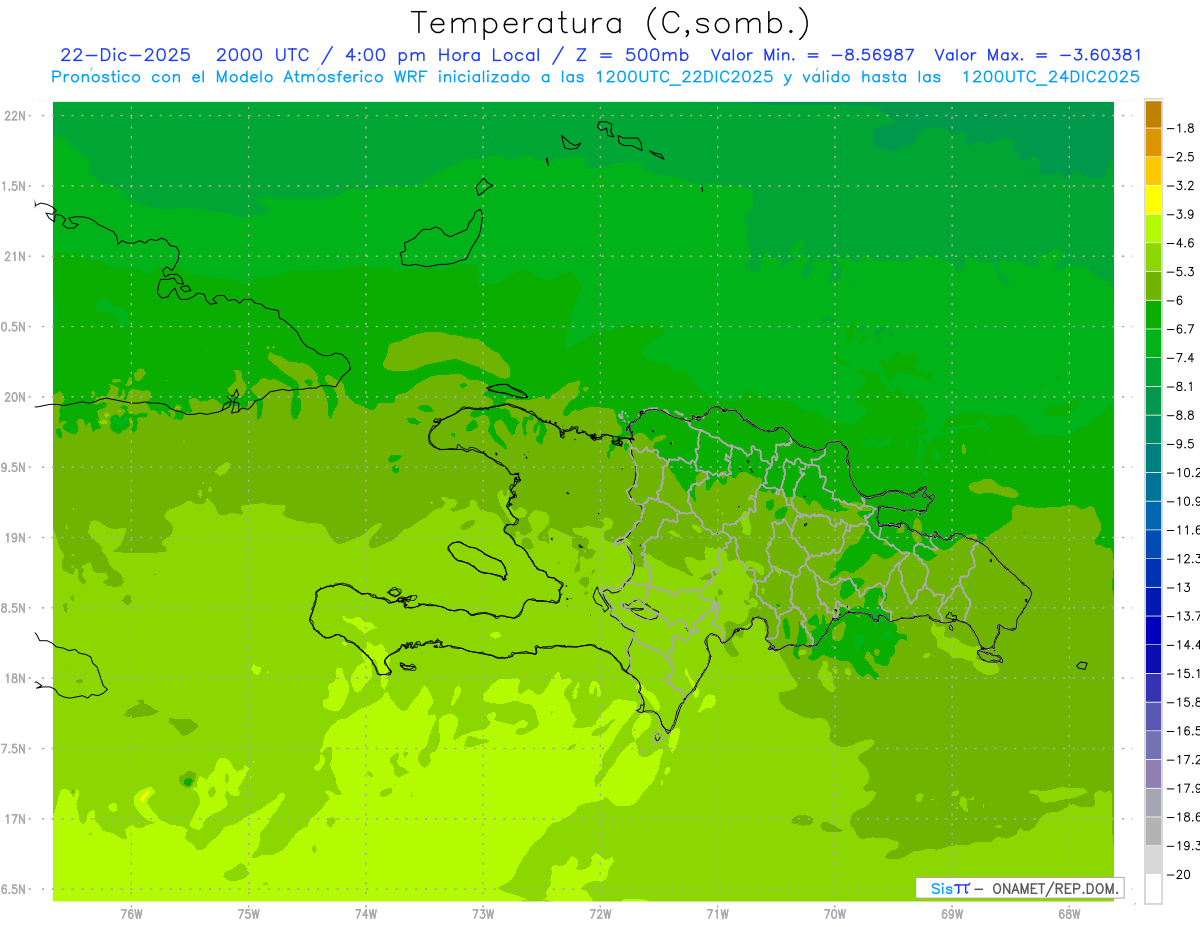
Task: Click the '20N' latitude label
Action: click(x=15, y=397)
